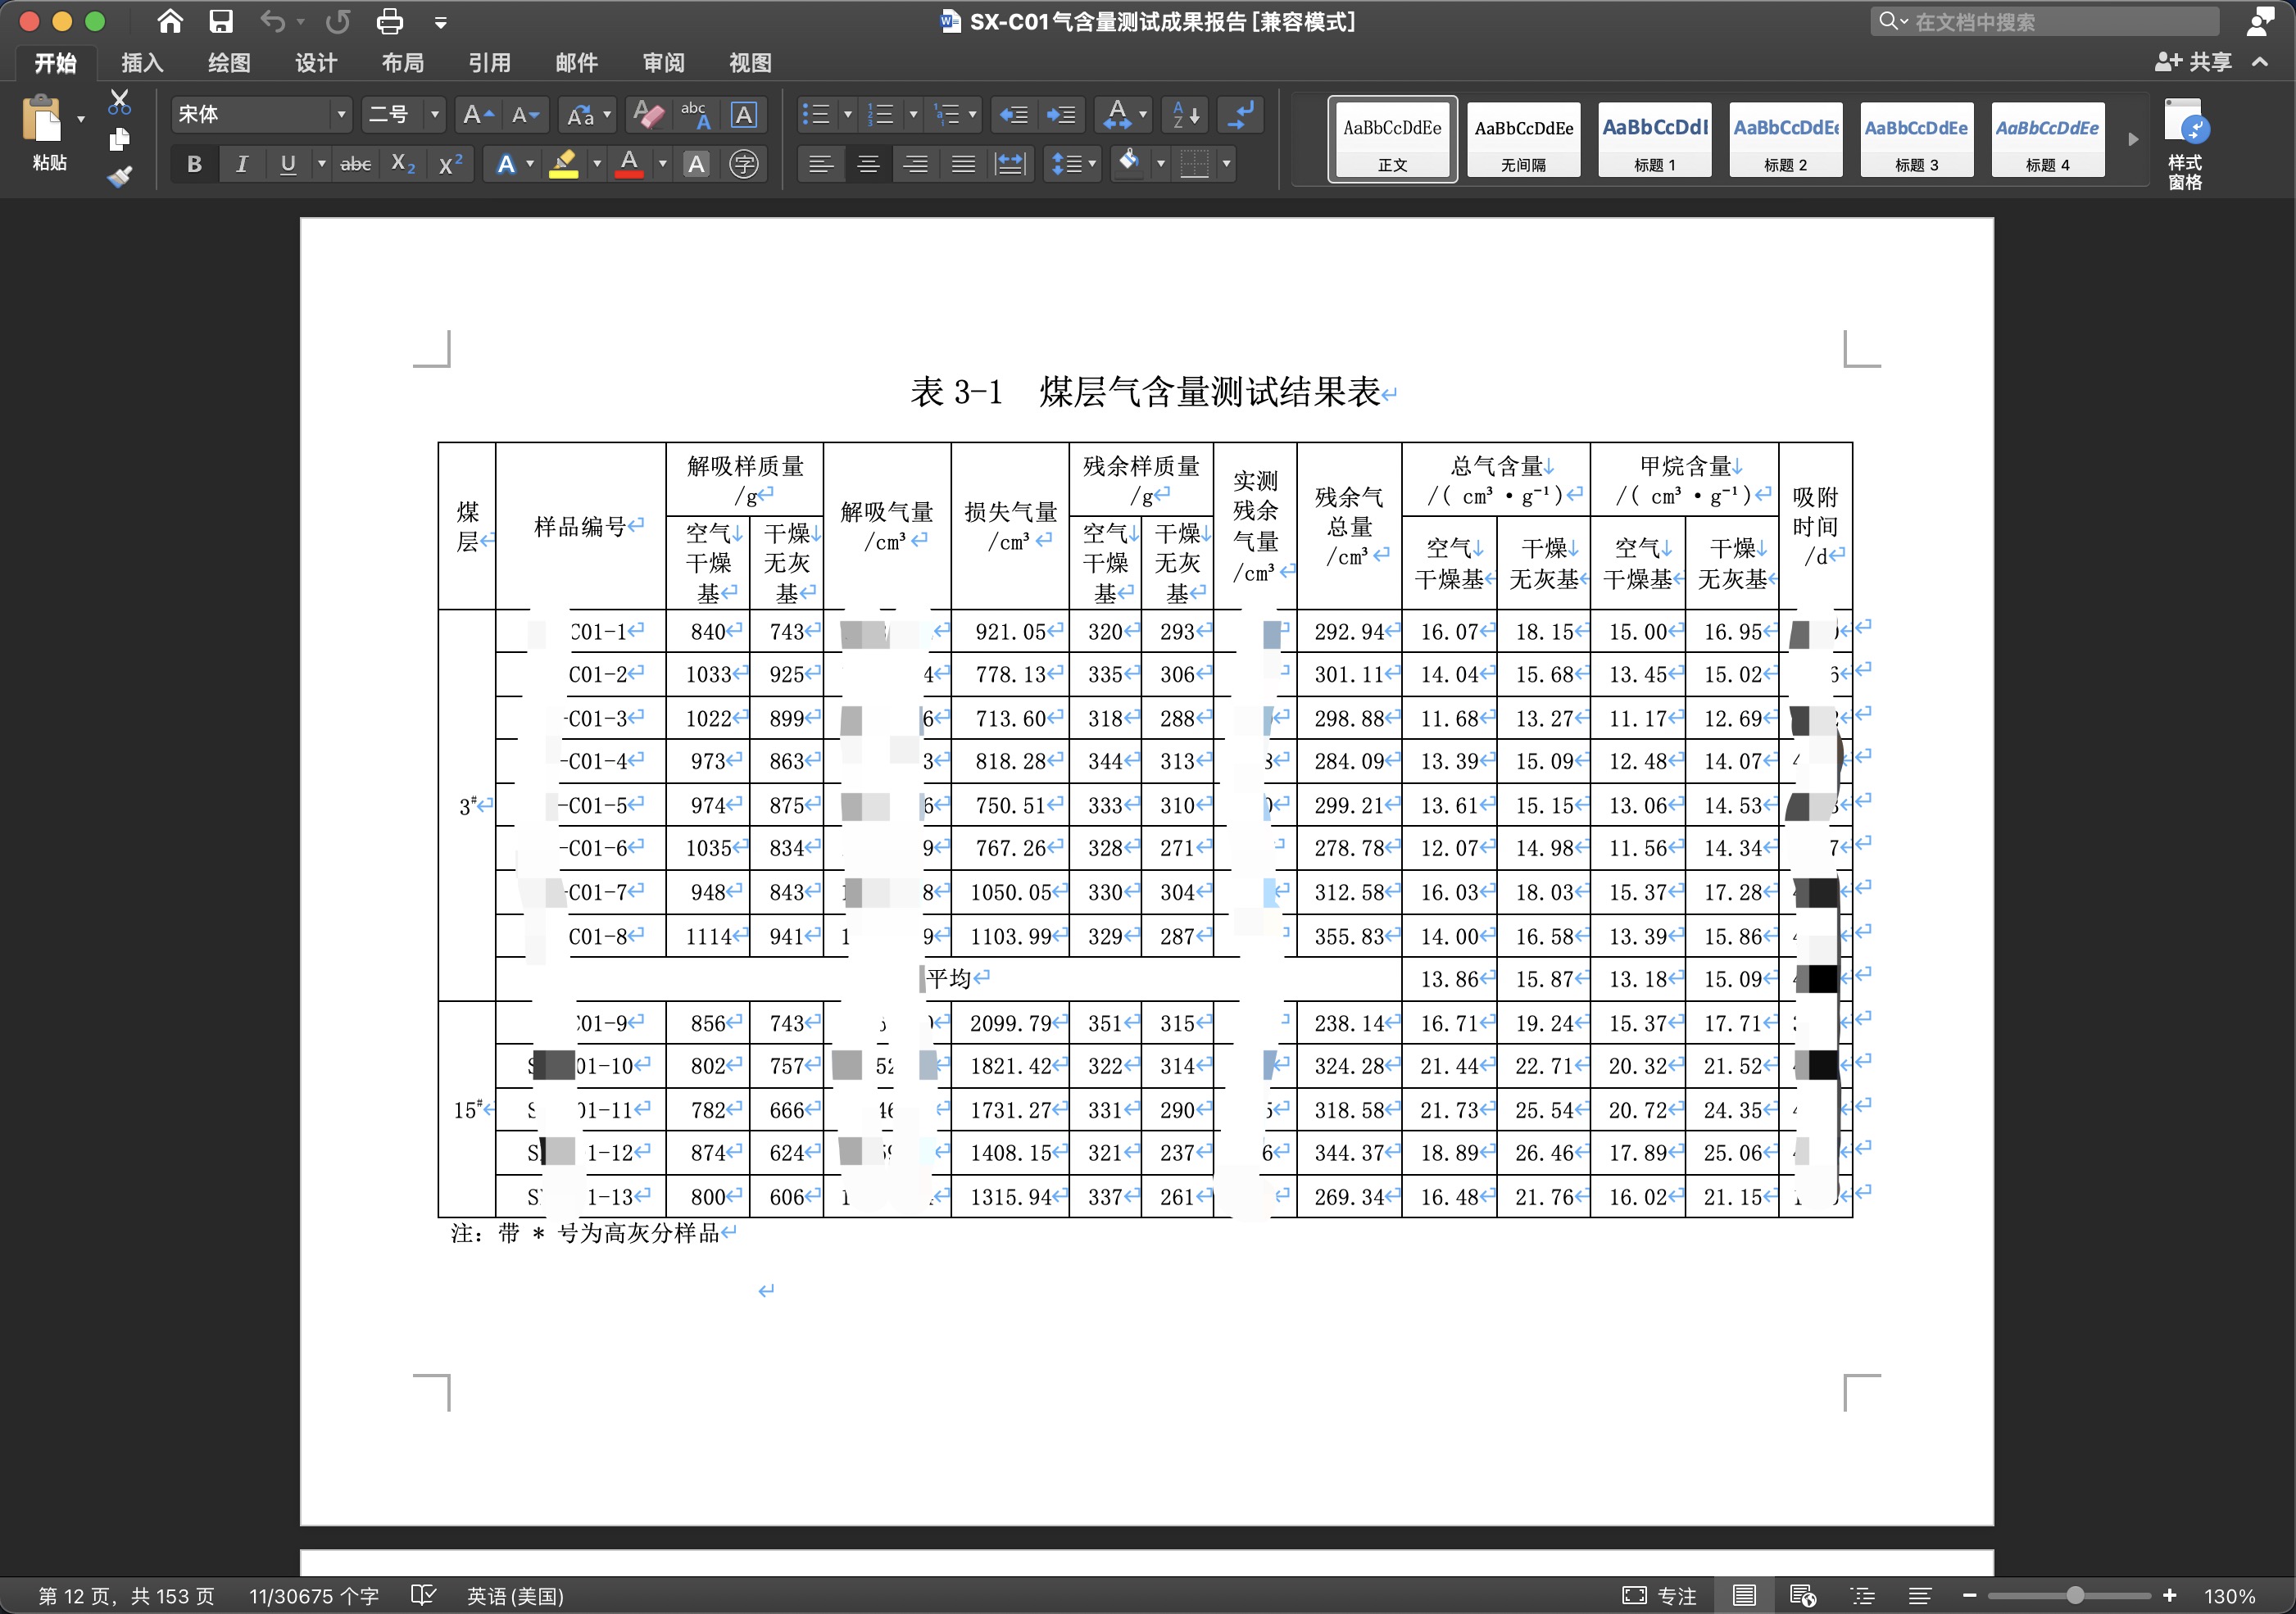Apply the 正文 style
Image resolution: width=2296 pixels, height=1614 pixels.
pos(1392,139)
